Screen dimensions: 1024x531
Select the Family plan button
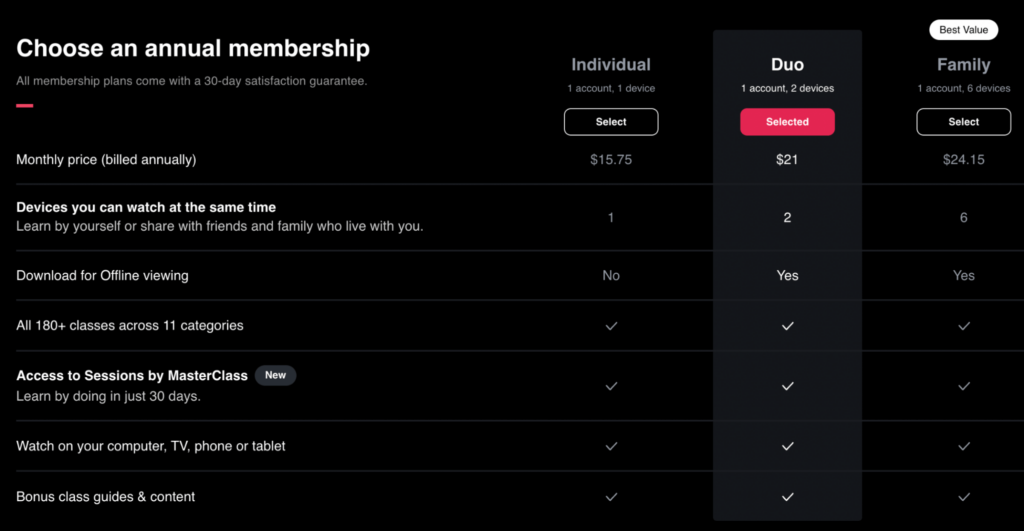963,121
